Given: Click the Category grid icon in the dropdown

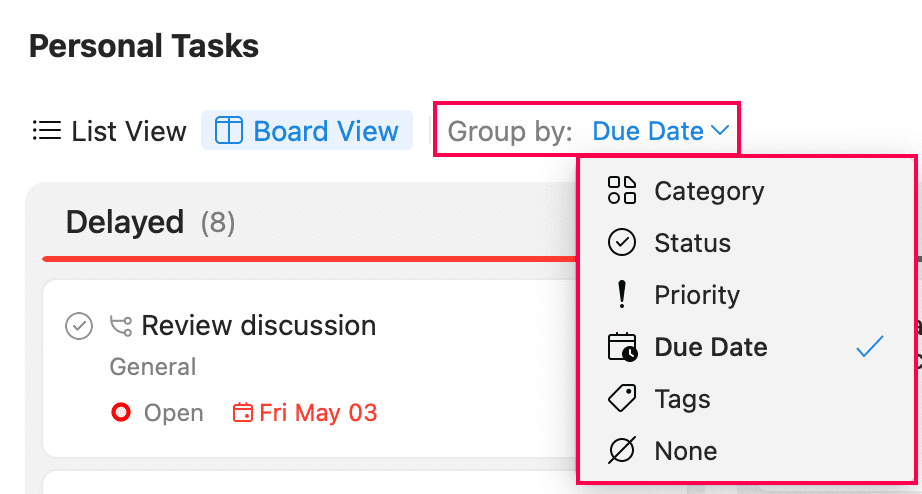Looking at the screenshot, I should point(622,191).
